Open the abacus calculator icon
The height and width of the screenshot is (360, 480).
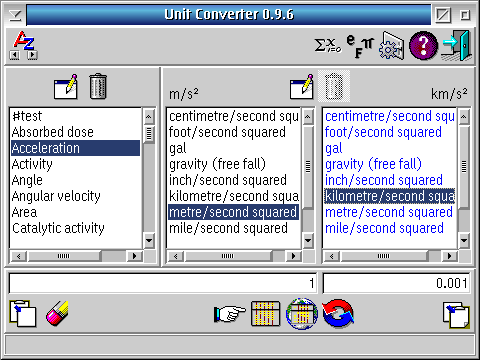coord(265,313)
